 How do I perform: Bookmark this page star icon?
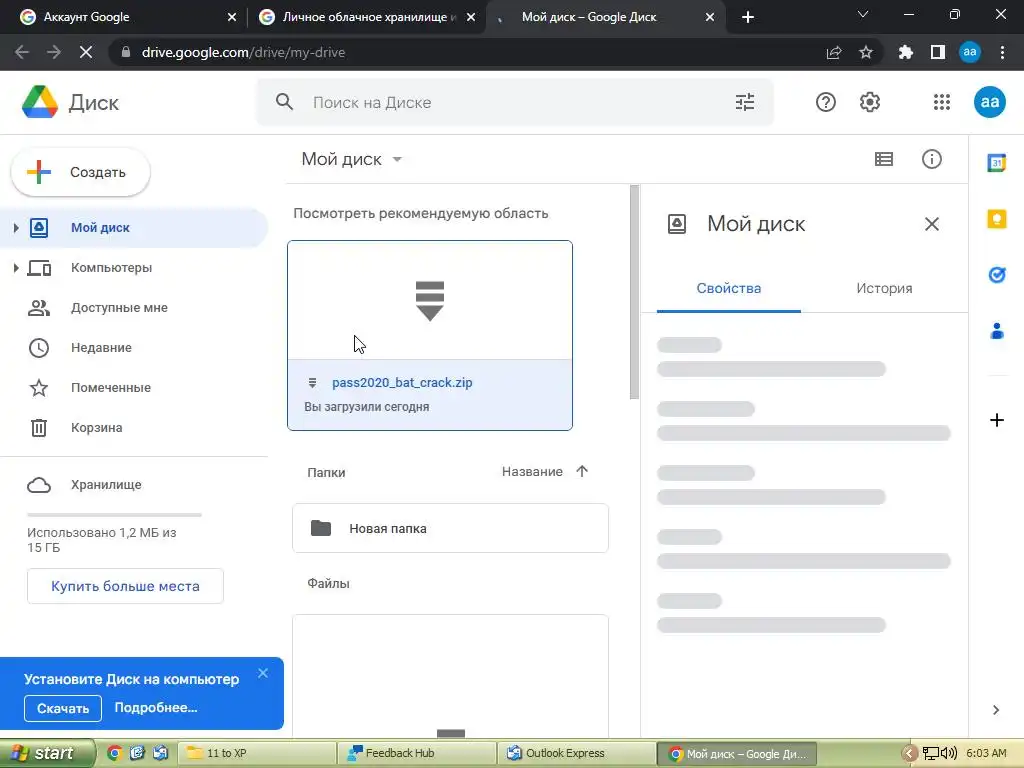click(866, 52)
